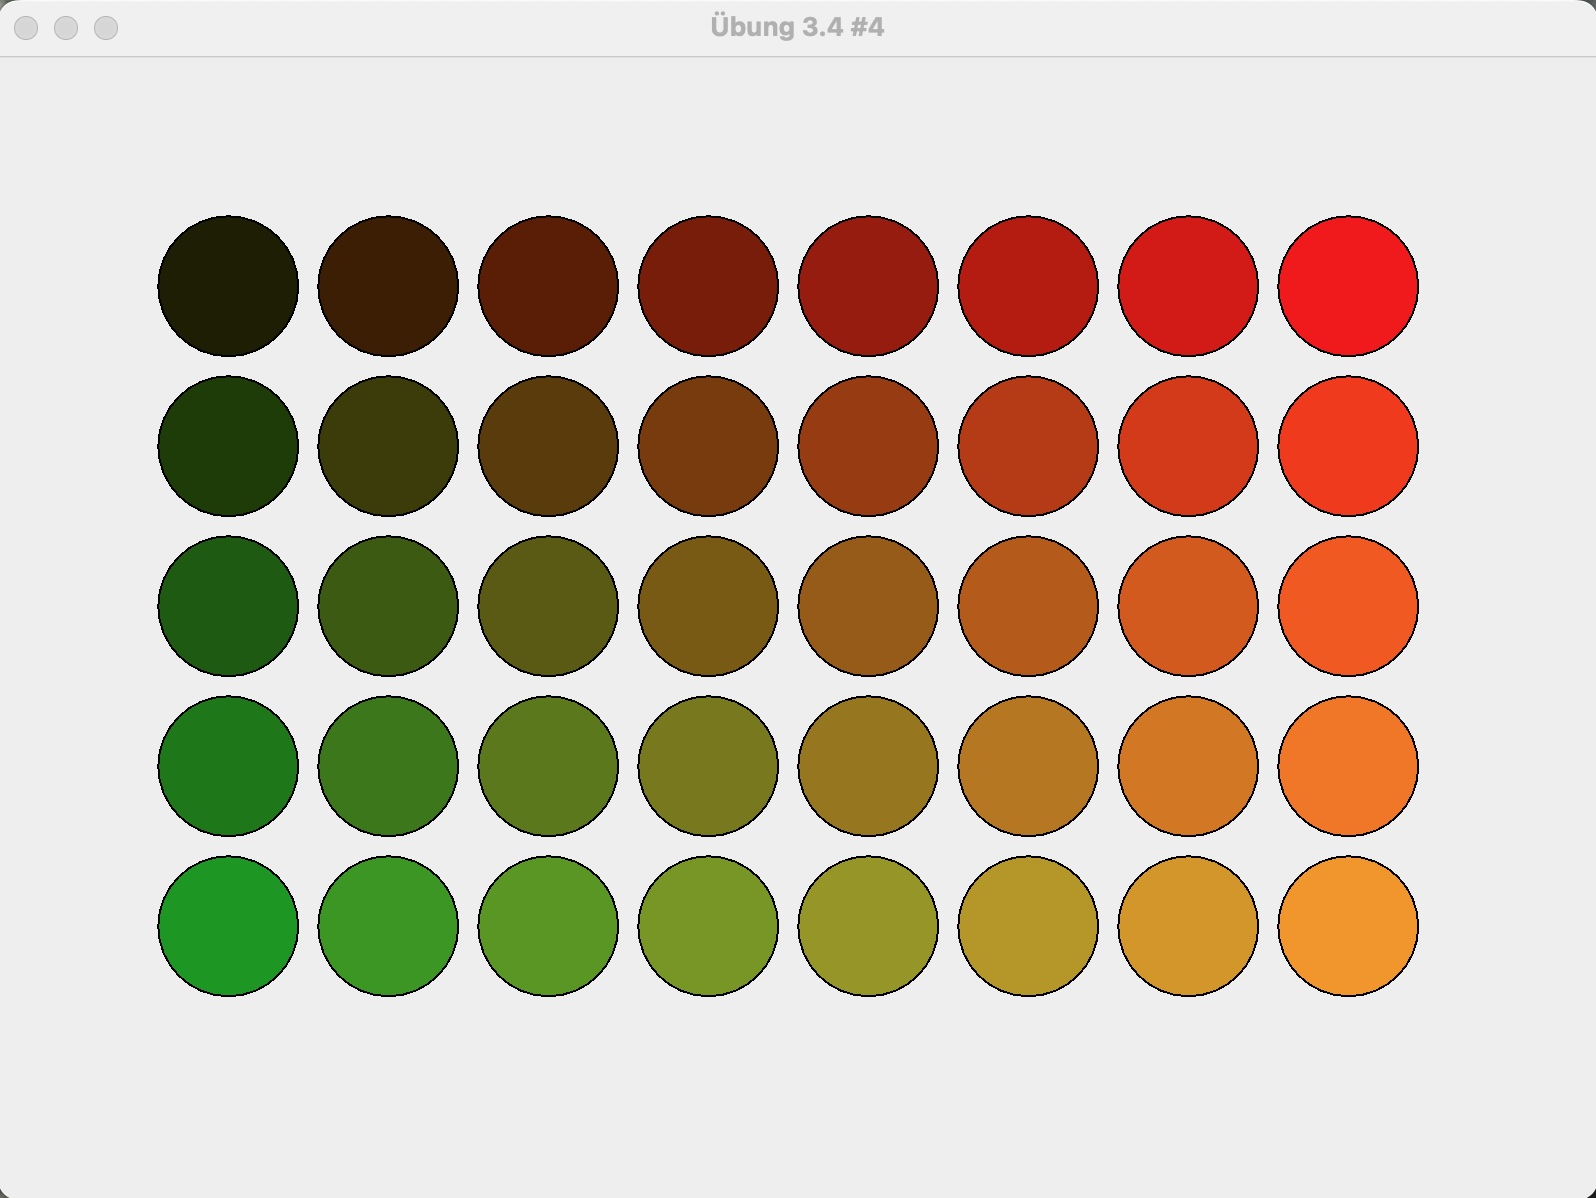Close the Übung 3.4 #4 window
Viewport: 1596px width, 1198px height.
coord(27,28)
